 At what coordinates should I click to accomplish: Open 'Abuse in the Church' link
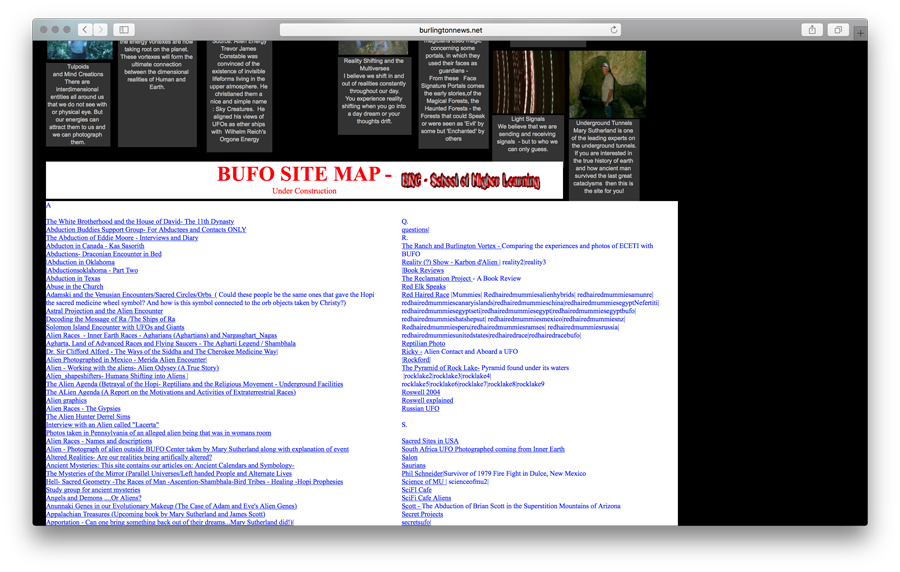click(74, 287)
